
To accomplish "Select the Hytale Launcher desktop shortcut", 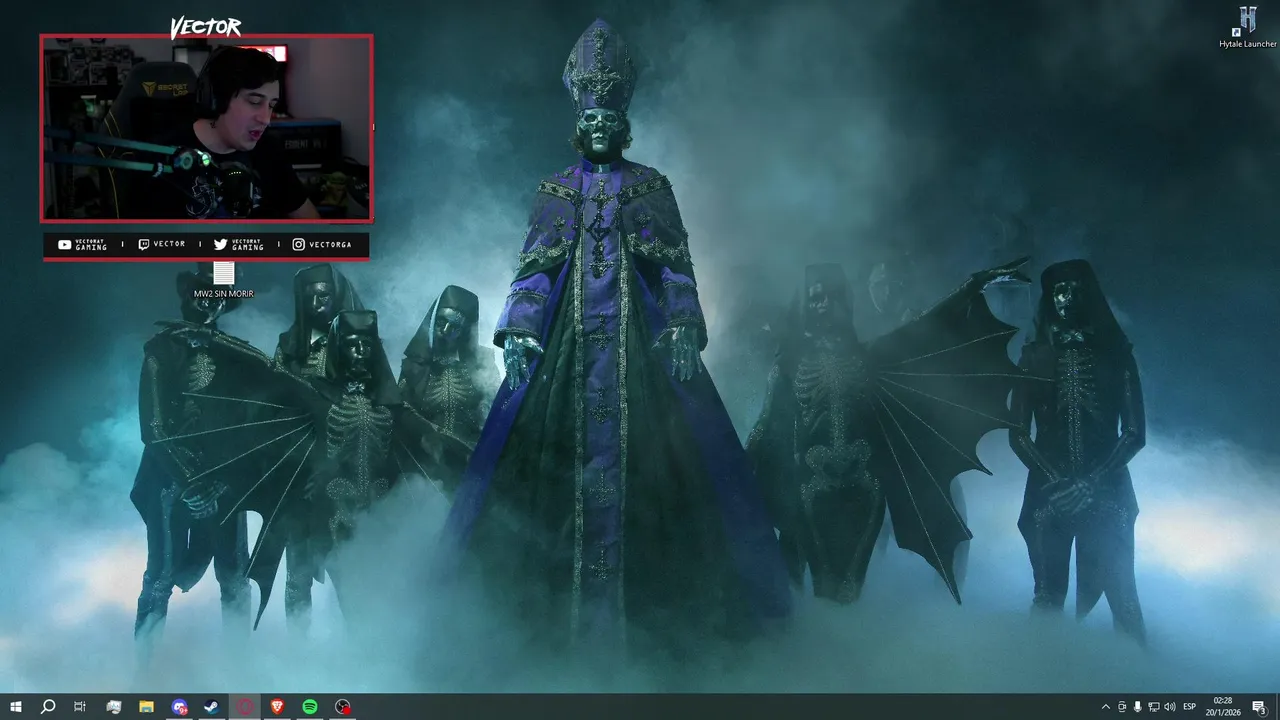I will tap(1247, 27).
